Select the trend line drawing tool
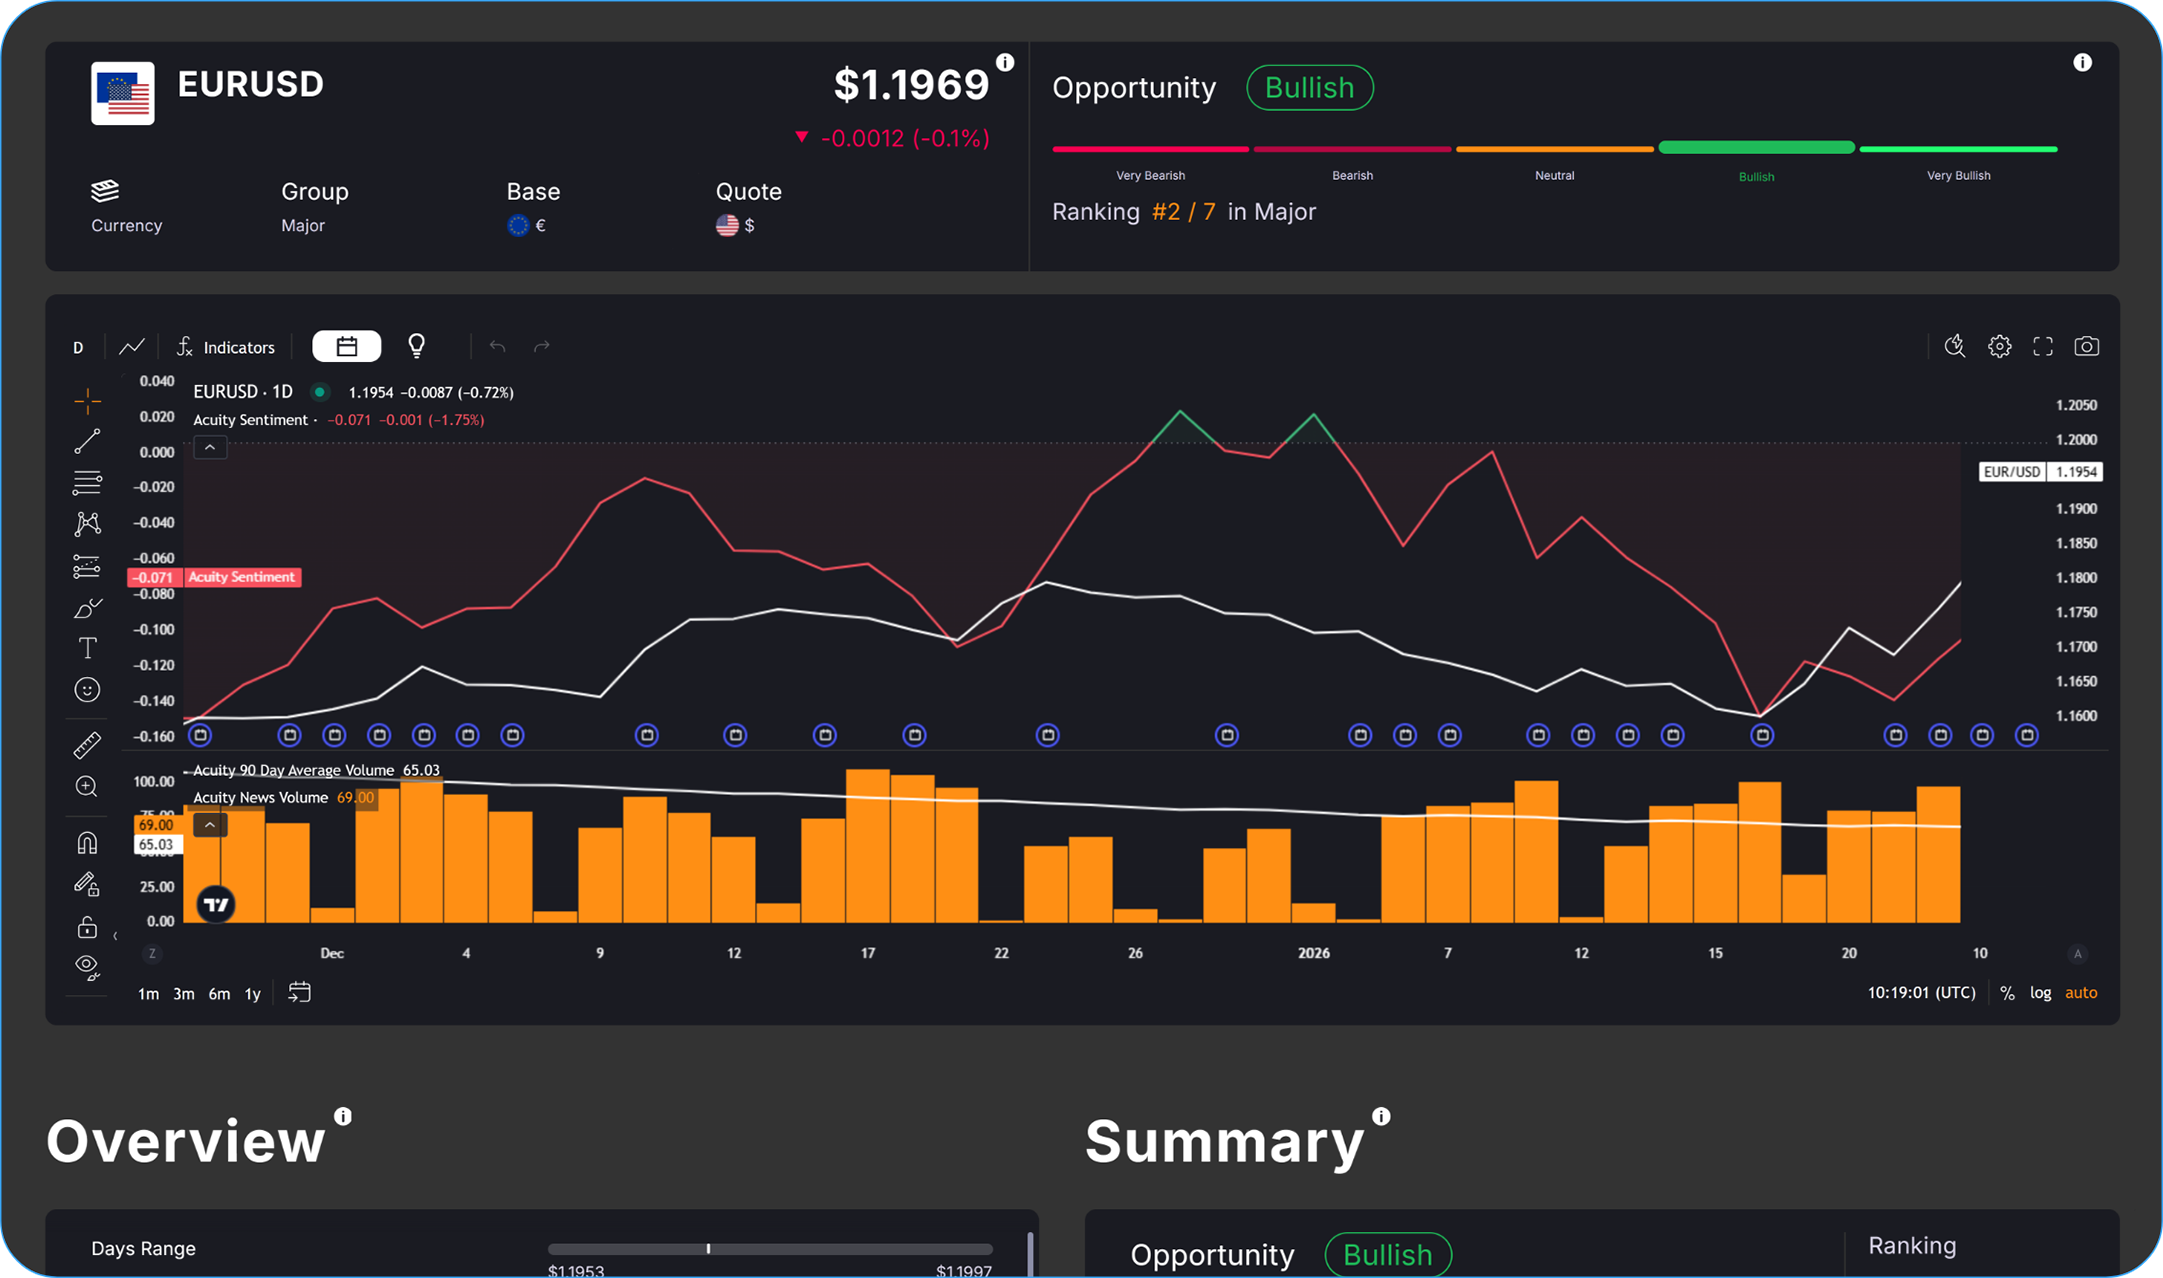Image resolution: width=2163 pixels, height=1278 pixels. click(x=87, y=442)
